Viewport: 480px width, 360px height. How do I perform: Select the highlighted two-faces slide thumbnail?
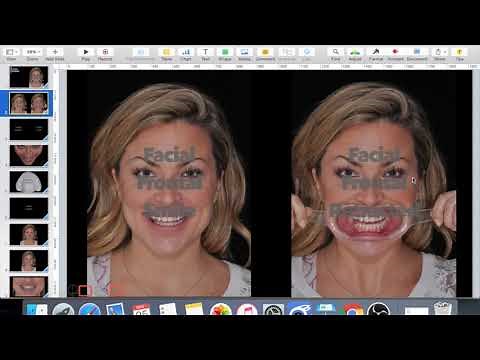click(29, 103)
